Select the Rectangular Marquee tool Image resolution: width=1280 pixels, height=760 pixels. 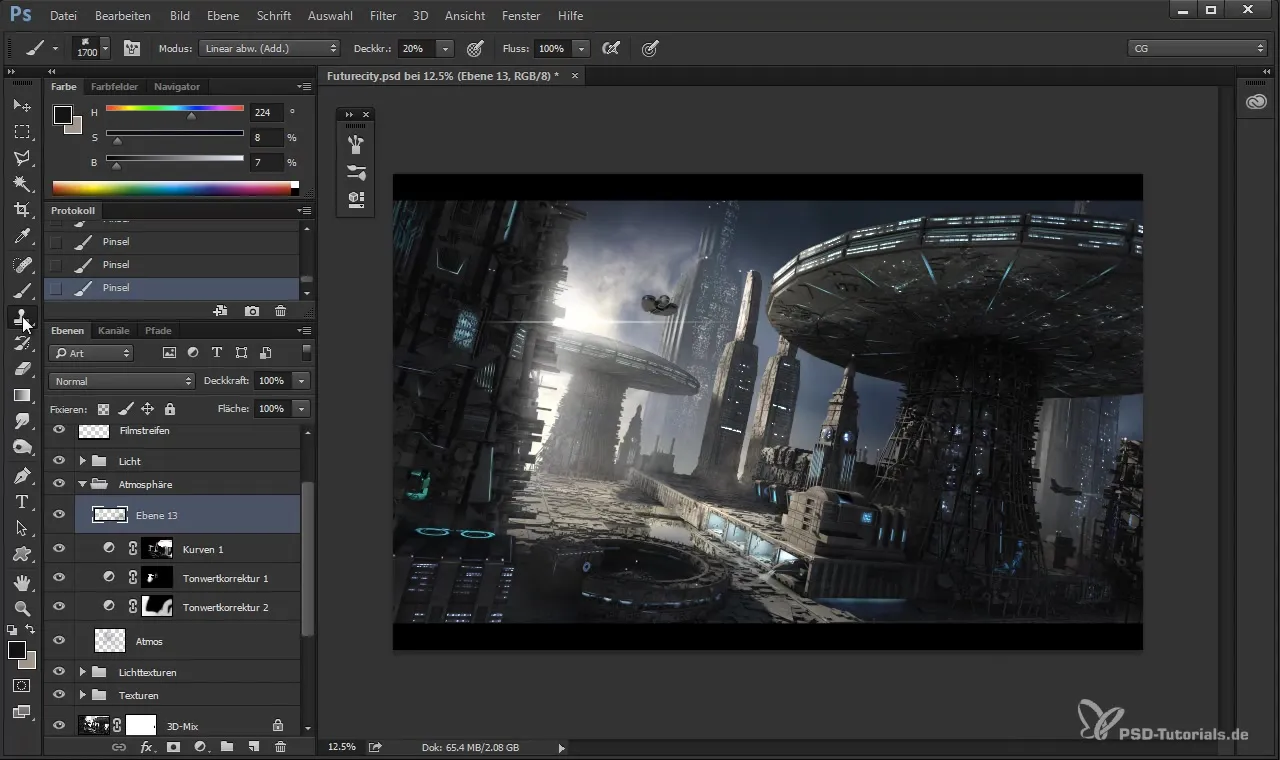[22, 132]
